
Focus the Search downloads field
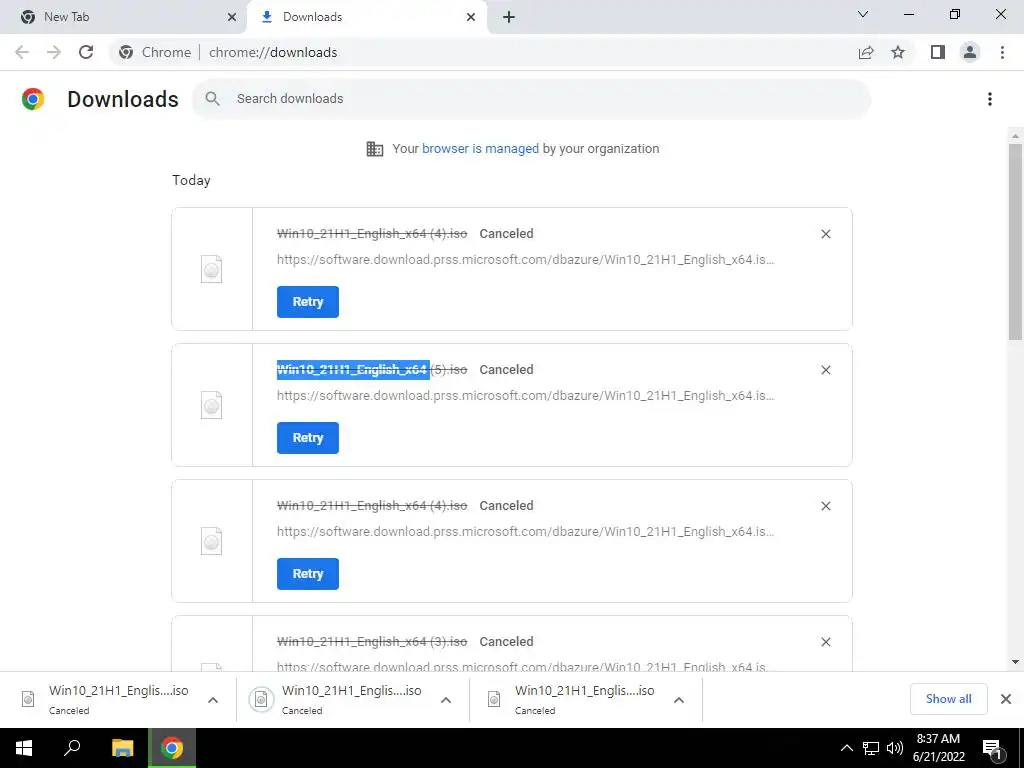[532, 99]
